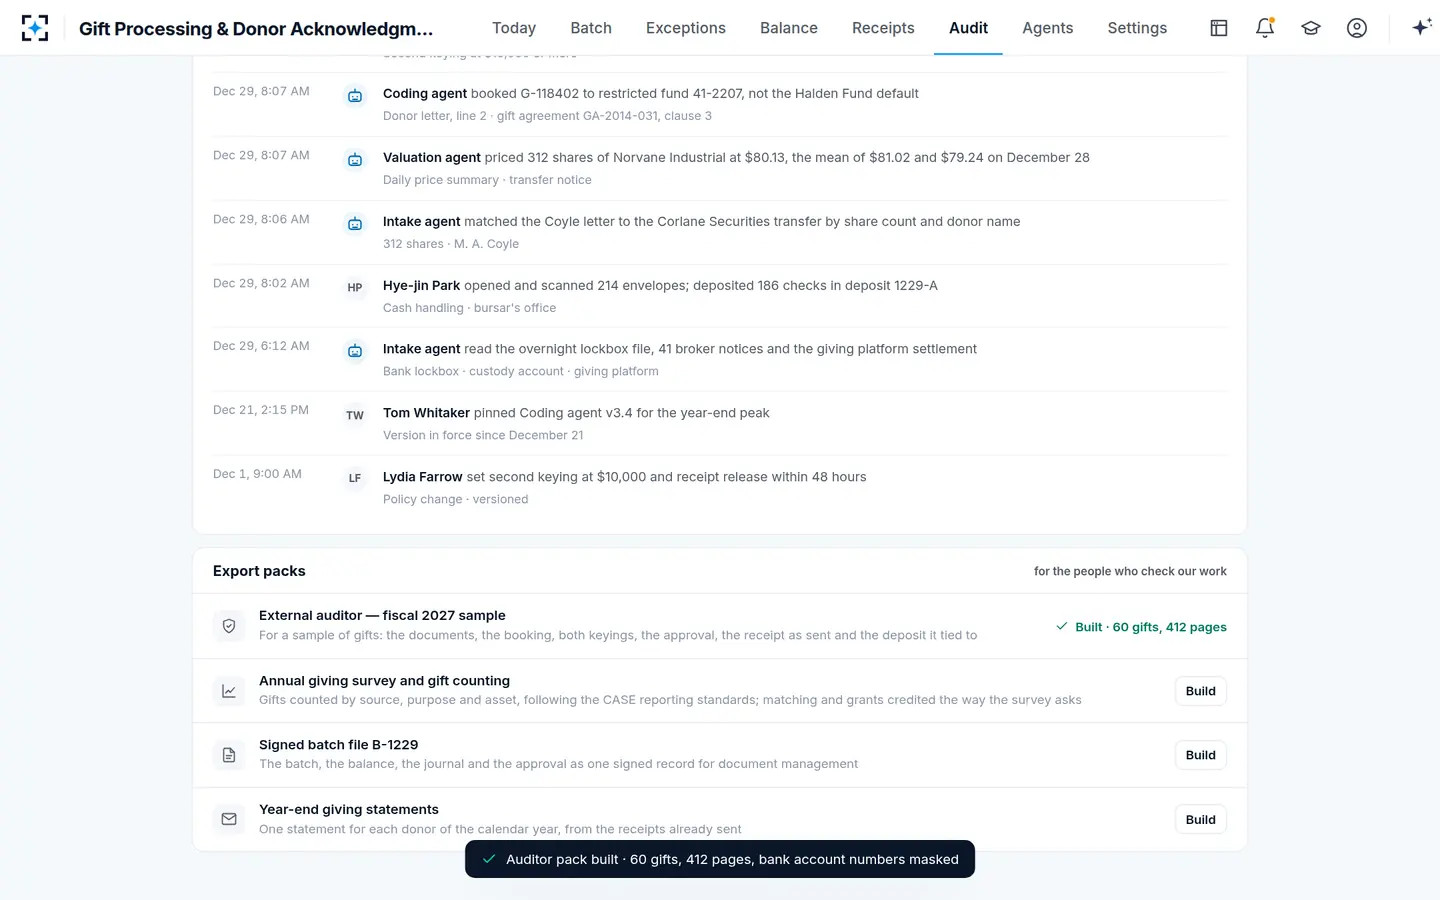1440x900 pixels.
Task: Click 'Version in force since December 21' subtext
Action: 483,435
